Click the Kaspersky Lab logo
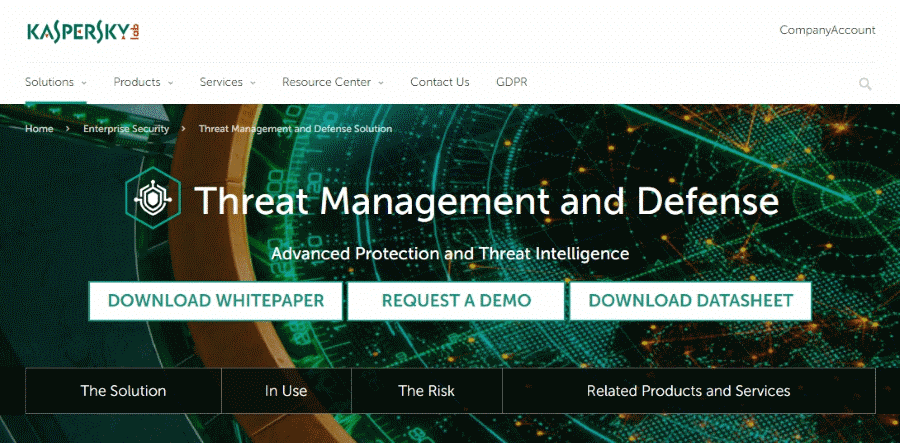The width and height of the screenshot is (900, 443). 83,32
